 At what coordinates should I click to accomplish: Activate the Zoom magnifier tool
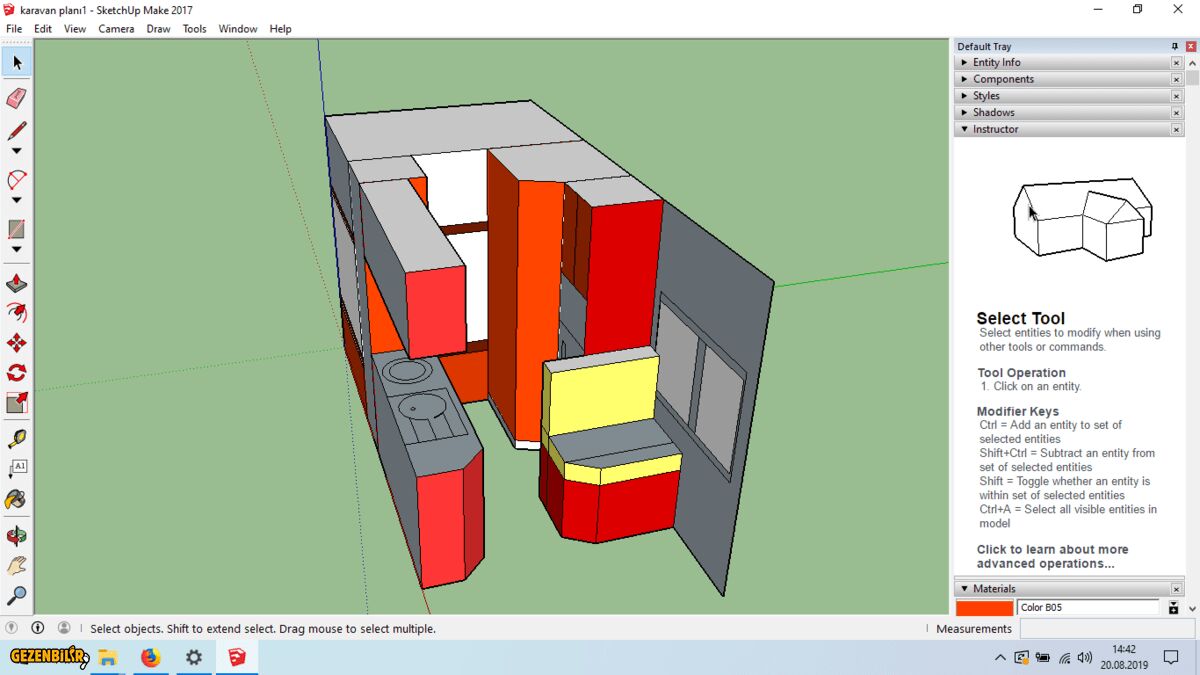click(x=16, y=596)
